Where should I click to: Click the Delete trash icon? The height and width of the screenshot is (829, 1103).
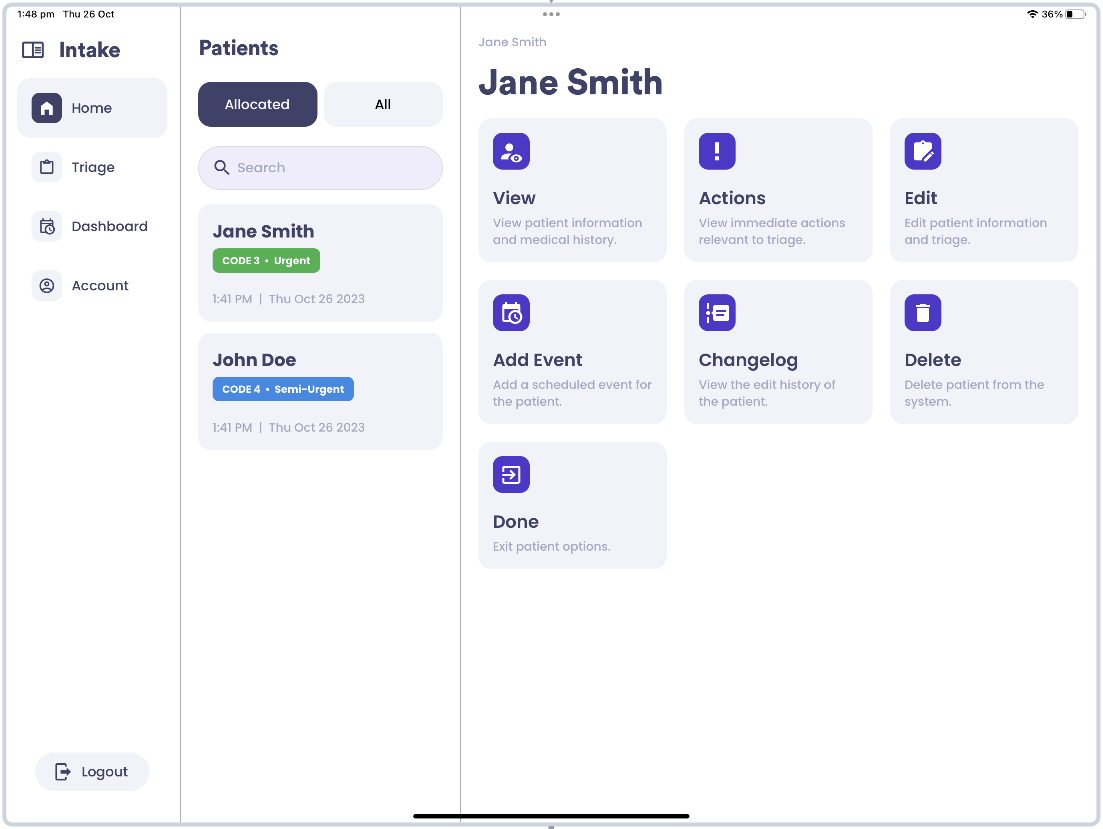tap(923, 312)
